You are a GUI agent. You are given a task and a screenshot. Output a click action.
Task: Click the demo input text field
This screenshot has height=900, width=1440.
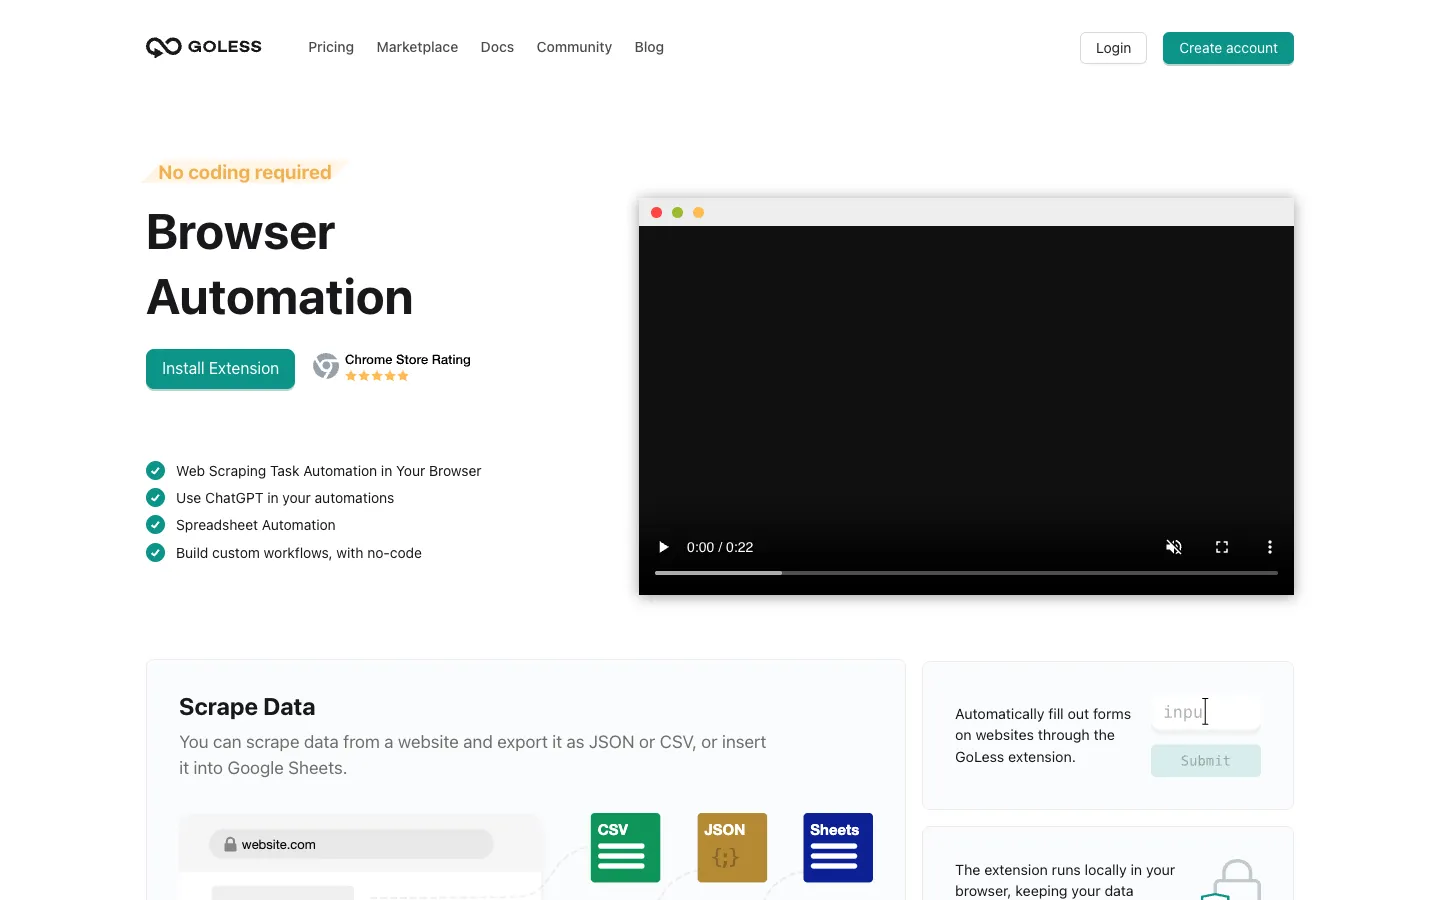point(1206,712)
